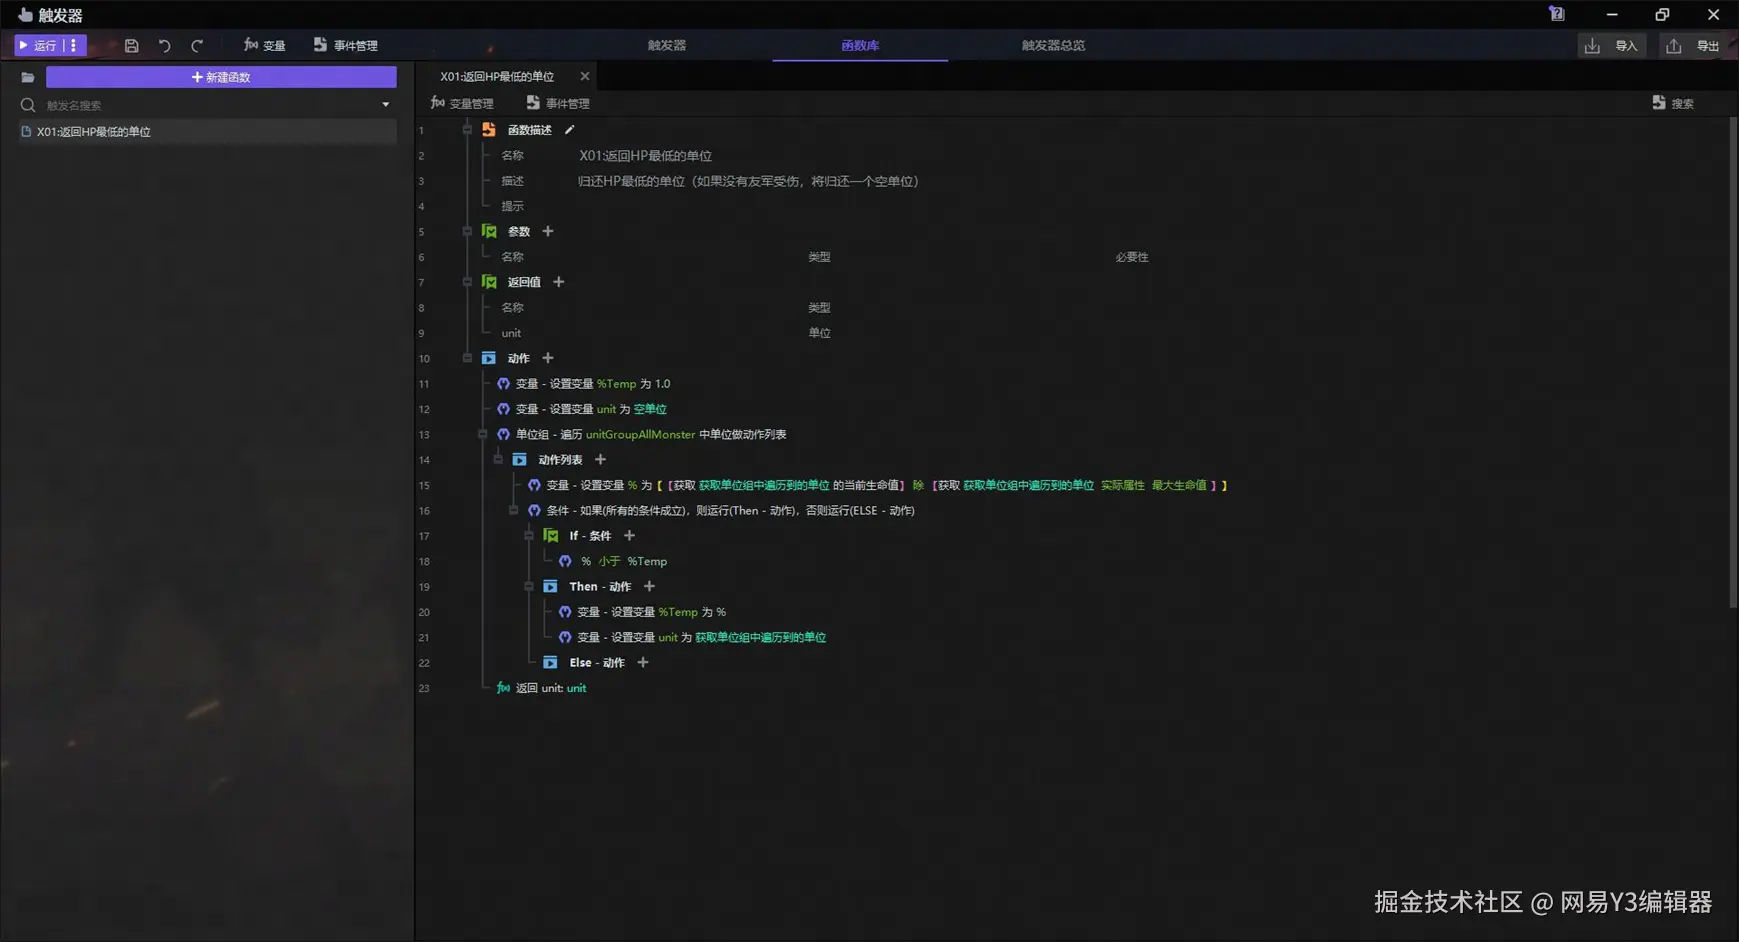Click the action icon for 设置变量 unit 为 空单位

(504, 409)
